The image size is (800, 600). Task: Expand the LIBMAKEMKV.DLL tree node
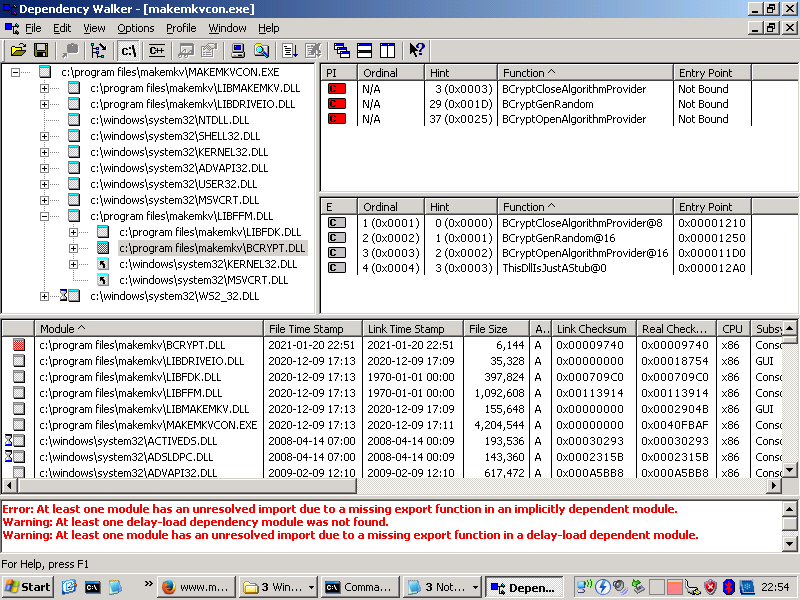click(44, 88)
